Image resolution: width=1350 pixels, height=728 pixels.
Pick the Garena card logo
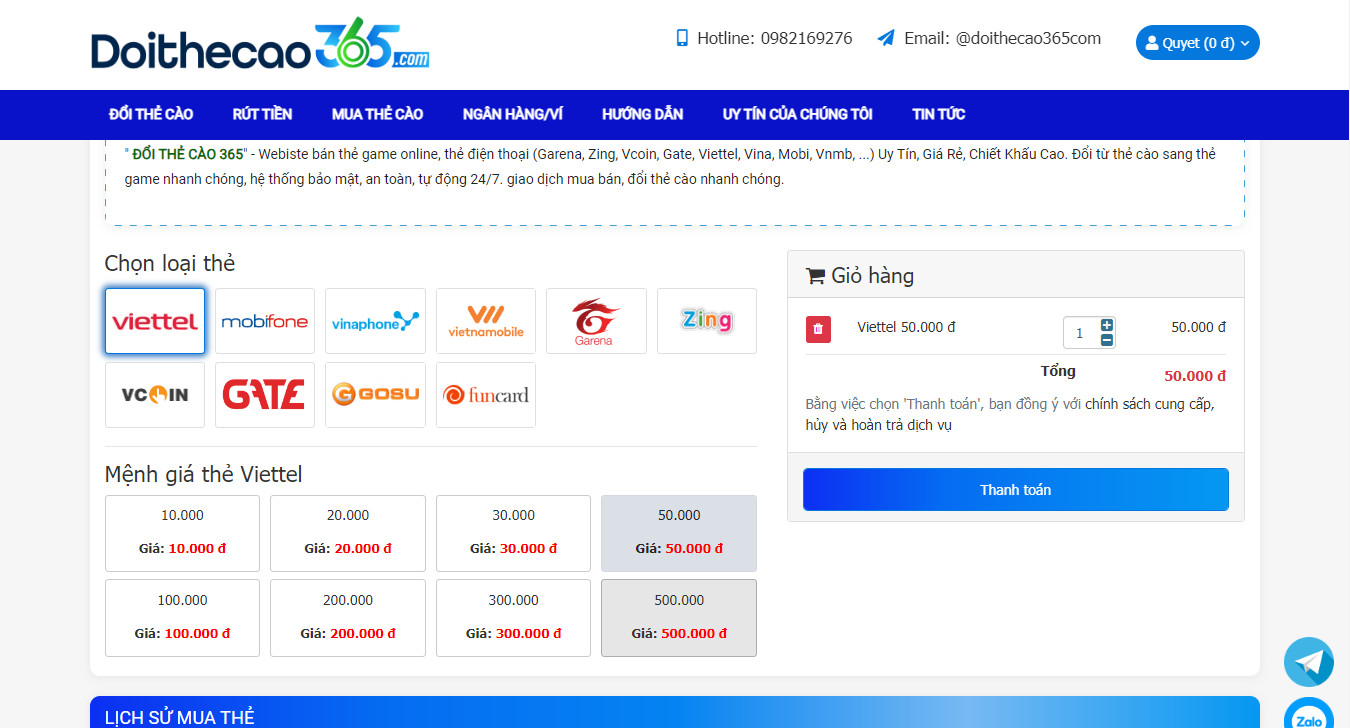596,321
